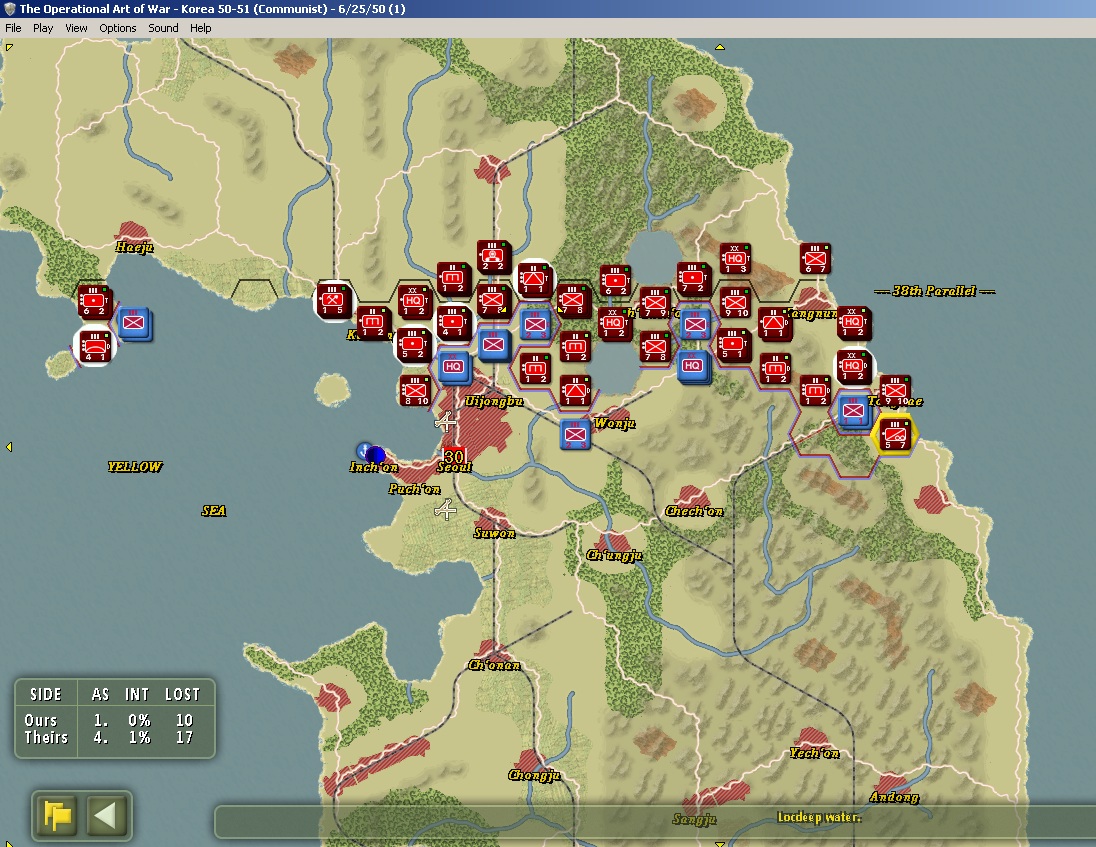Click the Yech'on city label
Viewport: 1096px width, 847px height.
[x=814, y=753]
